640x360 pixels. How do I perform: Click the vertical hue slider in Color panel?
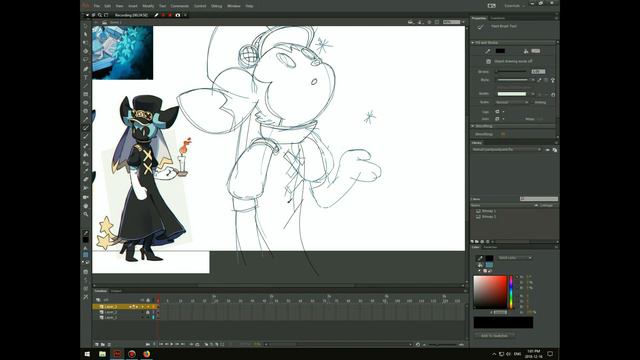click(x=511, y=292)
